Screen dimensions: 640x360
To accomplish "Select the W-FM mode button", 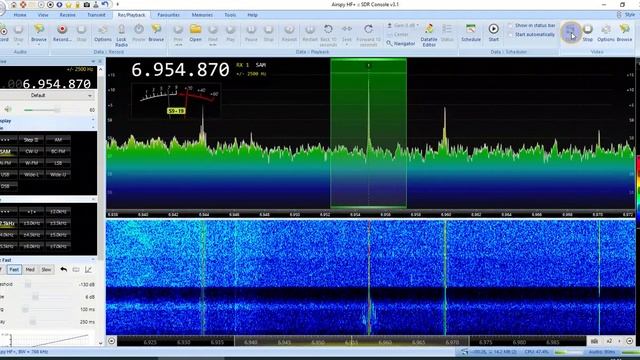I will coord(31,163).
